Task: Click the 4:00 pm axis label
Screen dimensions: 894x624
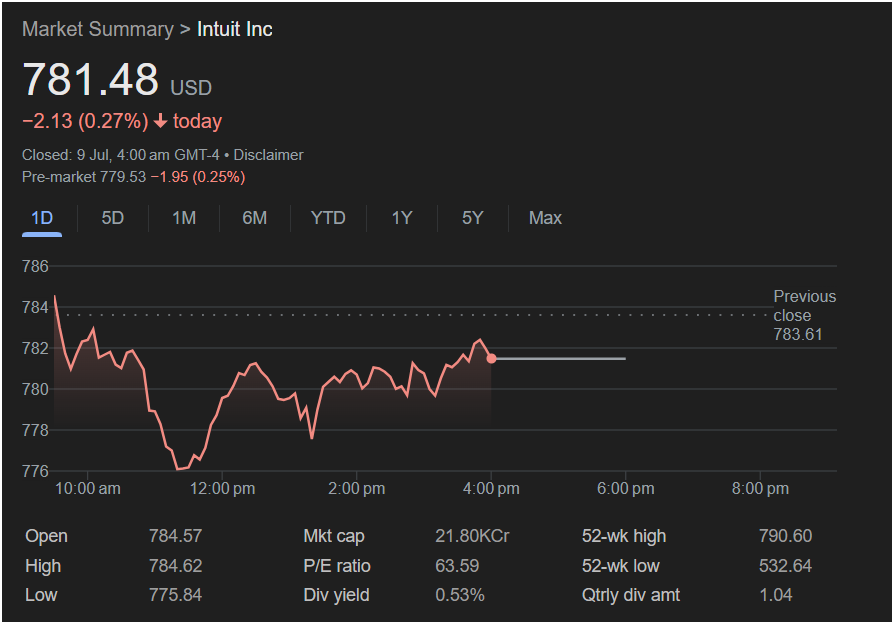Action: coord(491,489)
